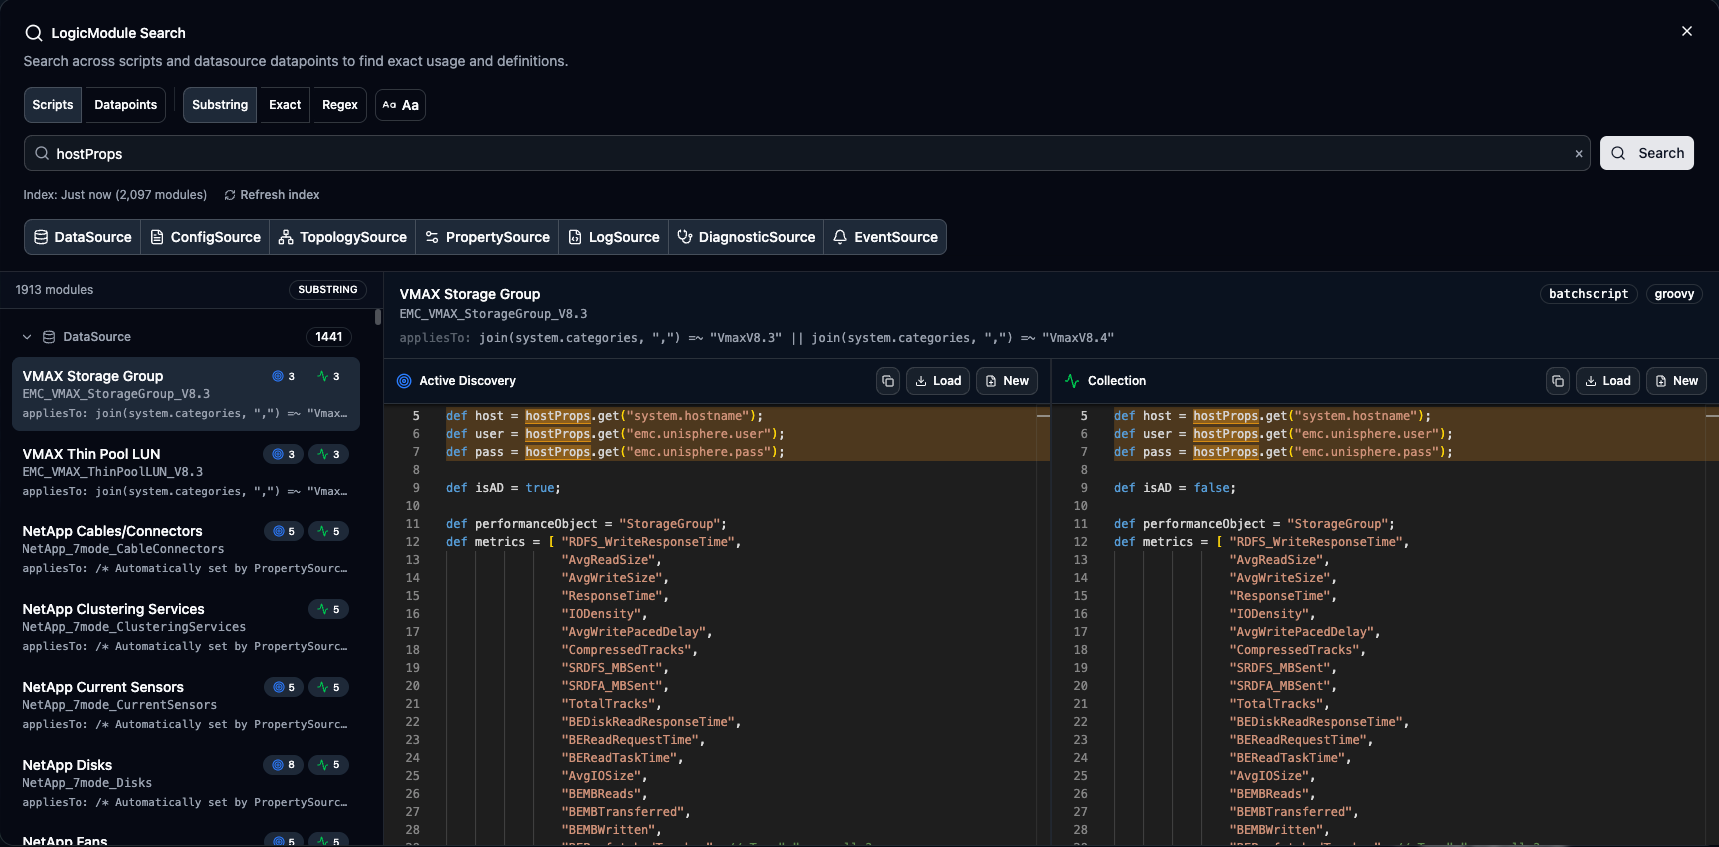Screen dimensions: 1719x847
Task: Click the 1441 DataSource count badge
Action: pyautogui.click(x=329, y=337)
